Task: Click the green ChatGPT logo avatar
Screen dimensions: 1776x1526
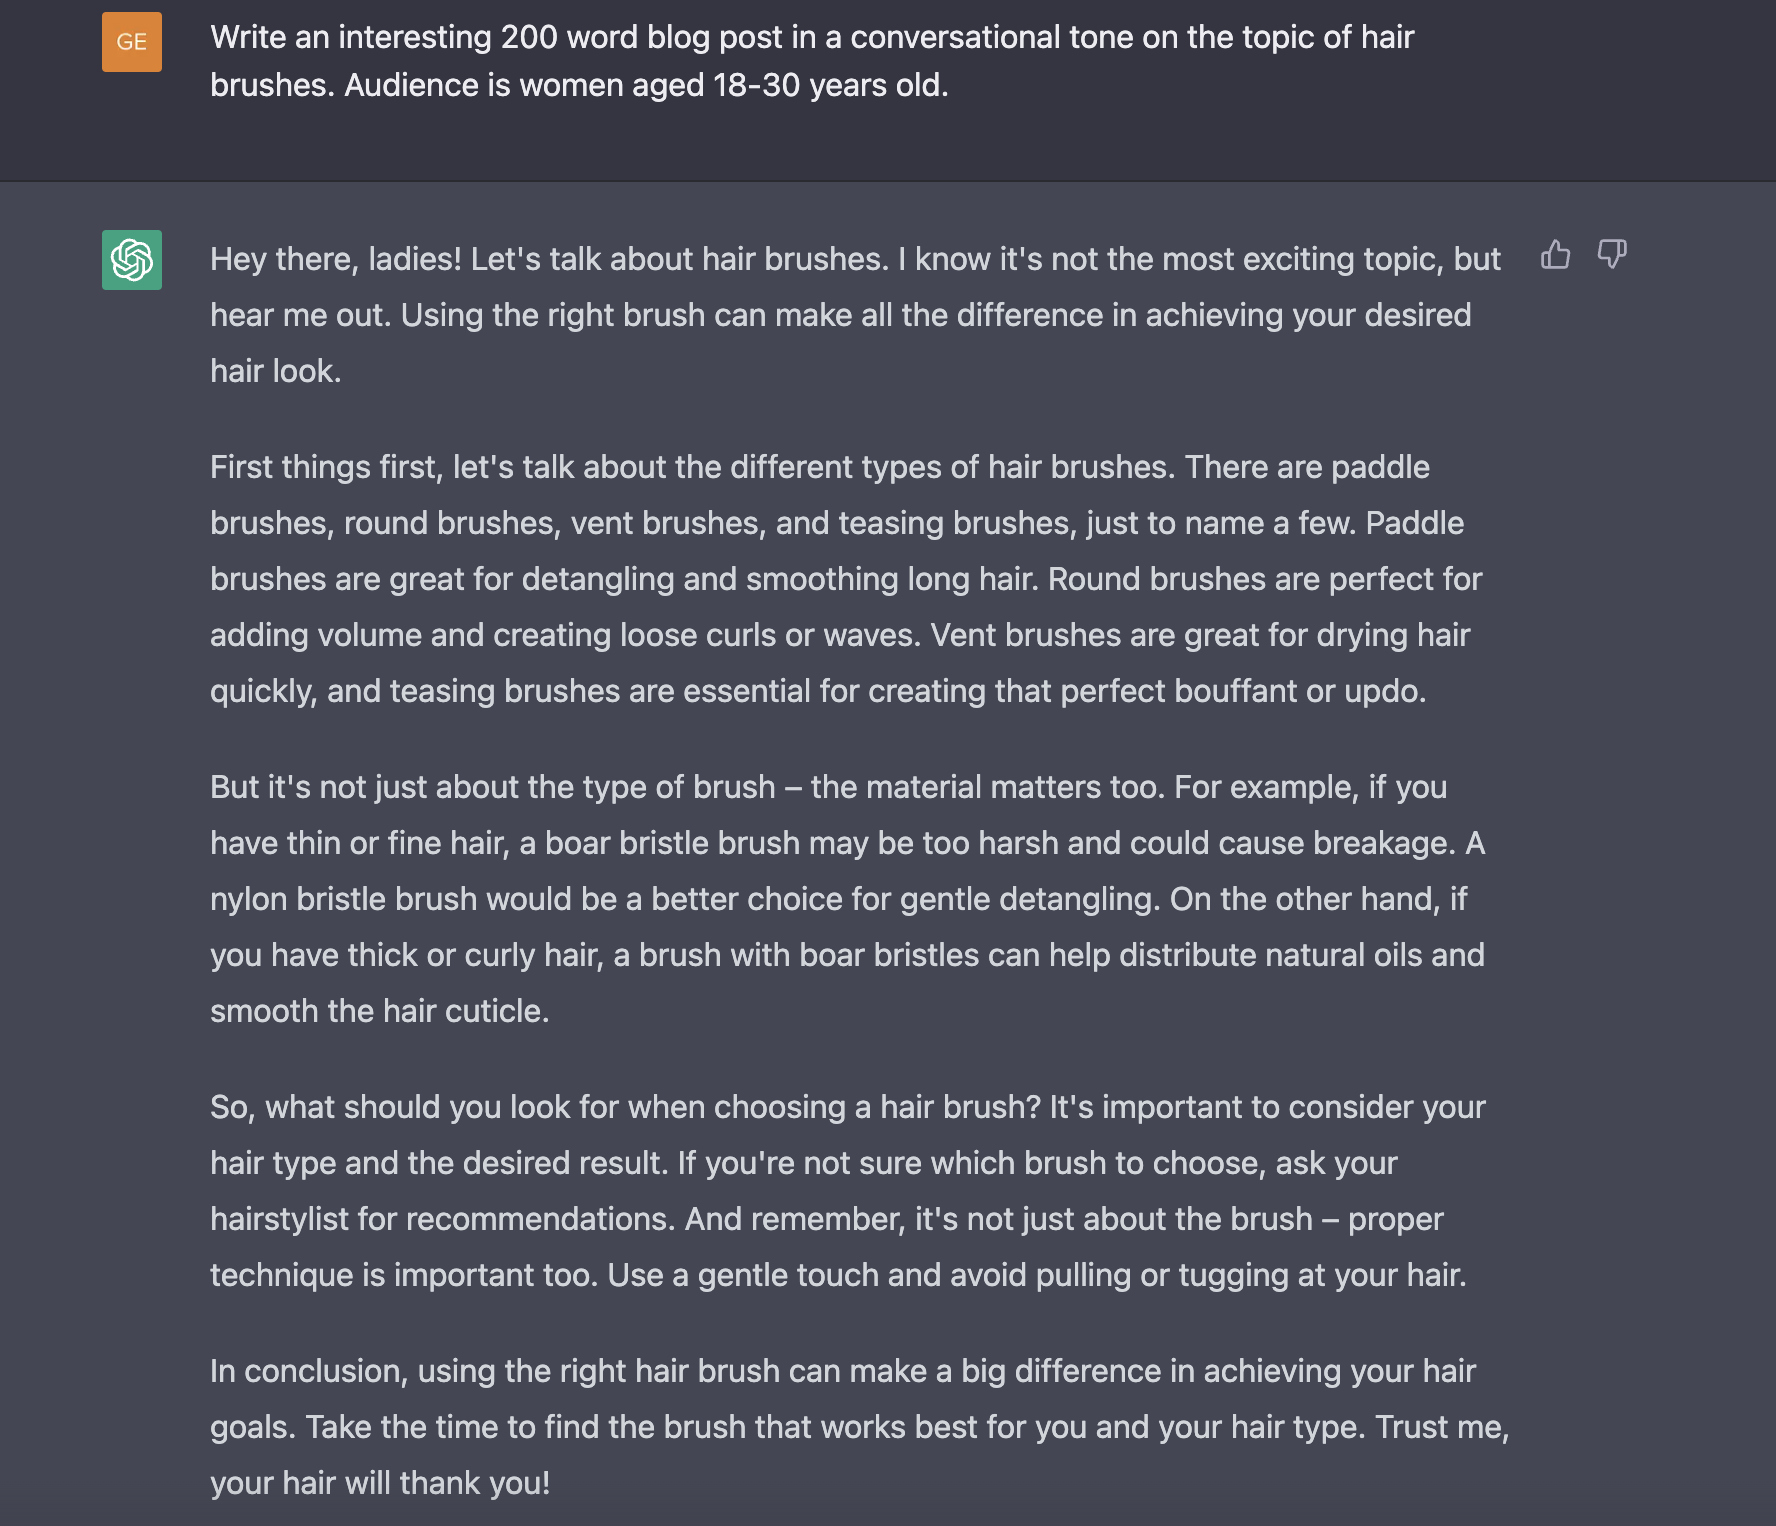Action: point(132,260)
